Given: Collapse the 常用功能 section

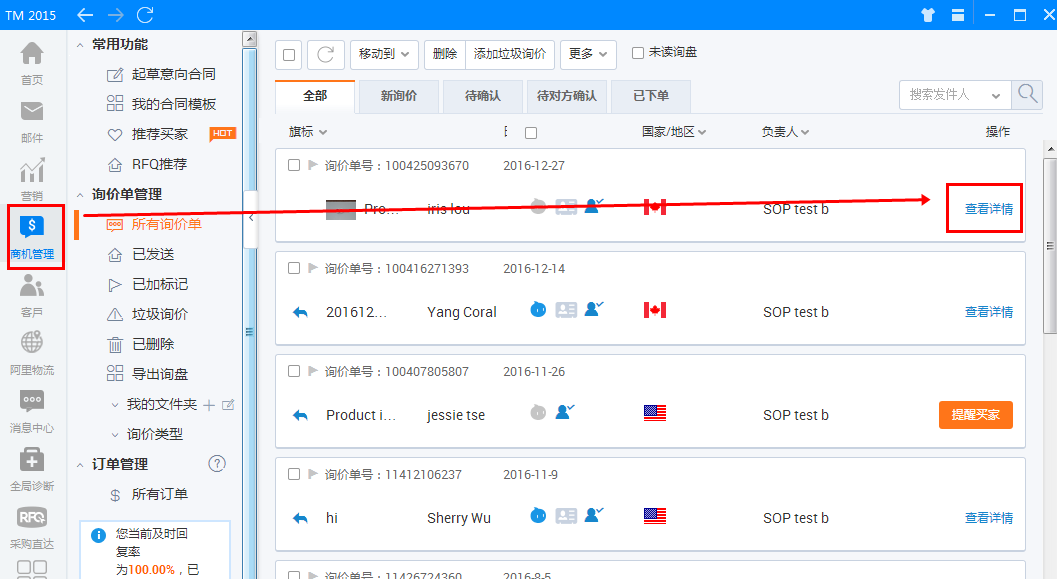Looking at the screenshot, I should [x=80, y=45].
